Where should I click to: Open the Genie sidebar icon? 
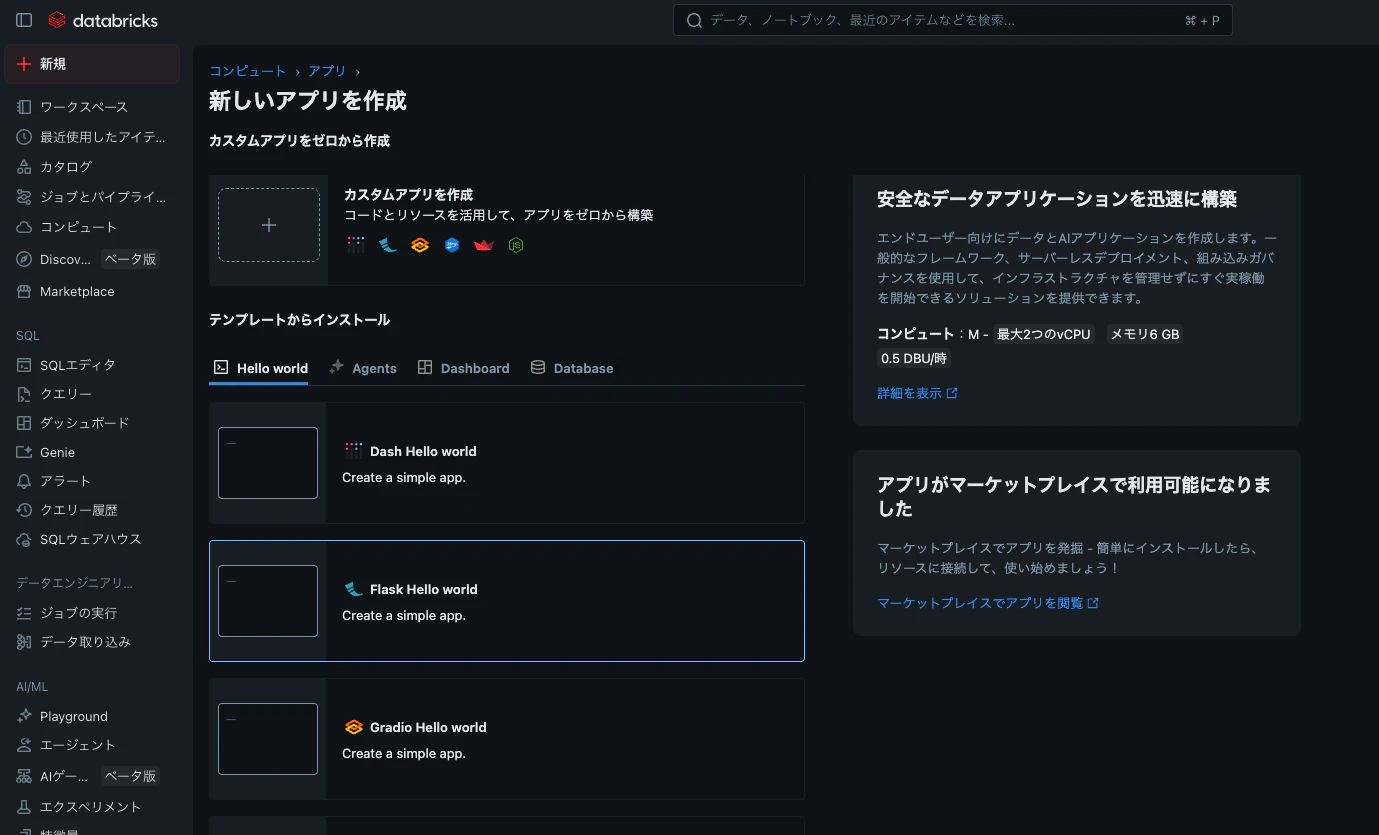[24, 452]
